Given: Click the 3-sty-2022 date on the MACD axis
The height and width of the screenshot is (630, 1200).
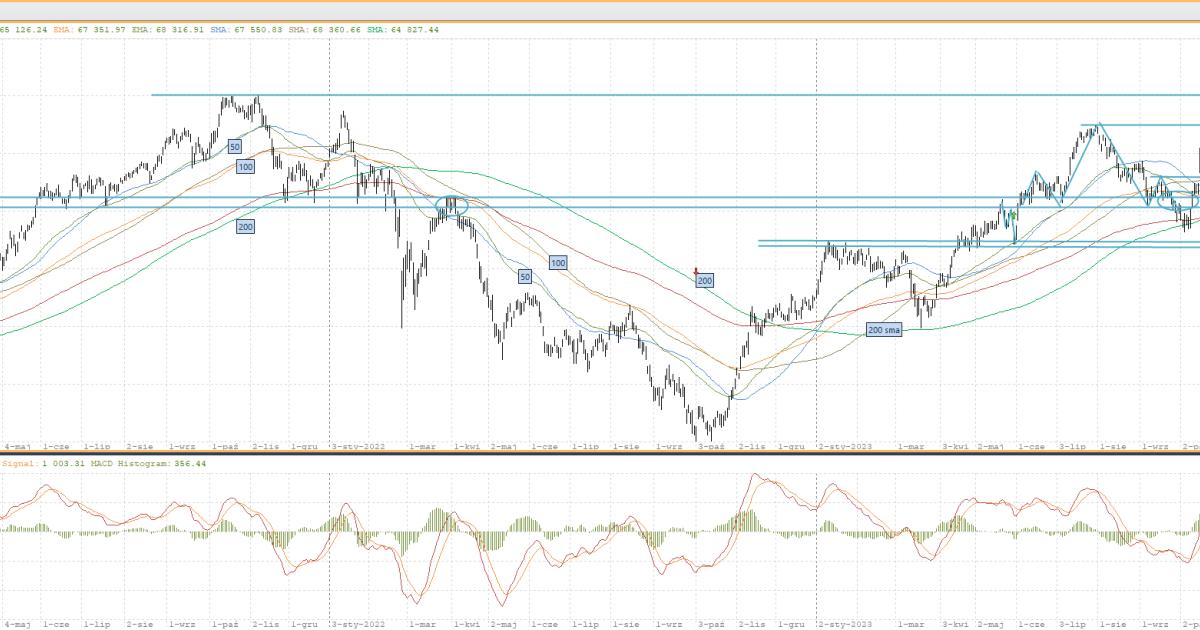Looking at the screenshot, I should click(x=357, y=623).
